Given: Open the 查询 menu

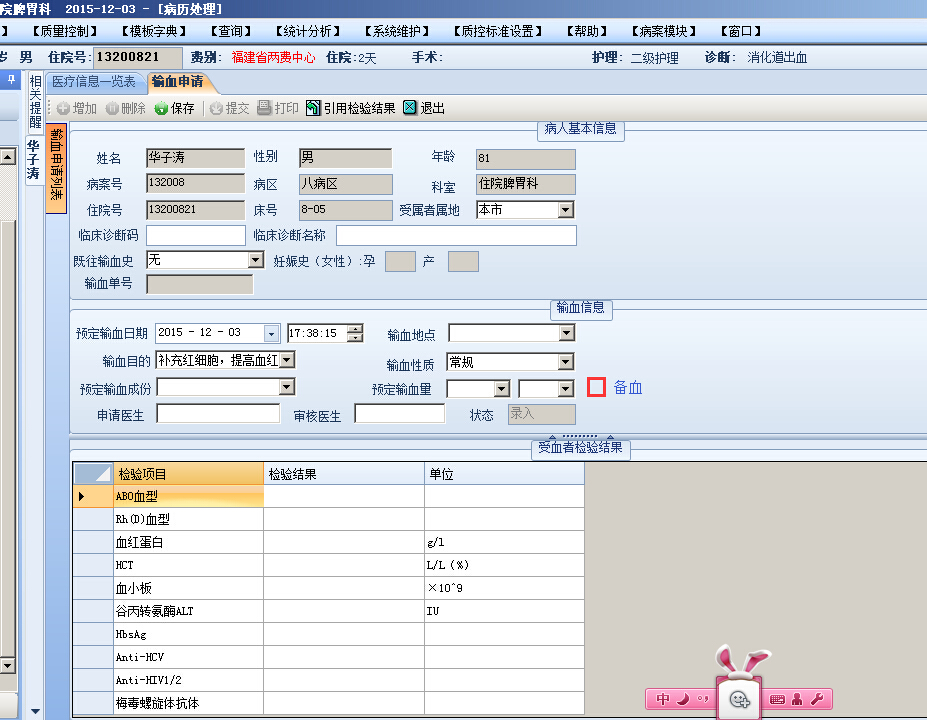Looking at the screenshot, I should coord(231,31).
